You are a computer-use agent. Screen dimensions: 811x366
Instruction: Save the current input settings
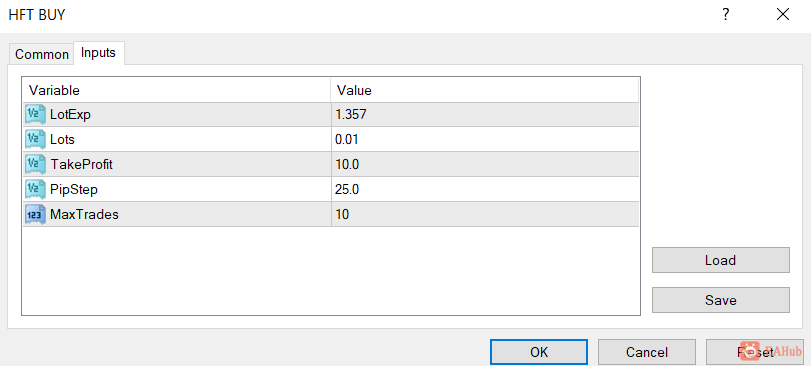[720, 300]
